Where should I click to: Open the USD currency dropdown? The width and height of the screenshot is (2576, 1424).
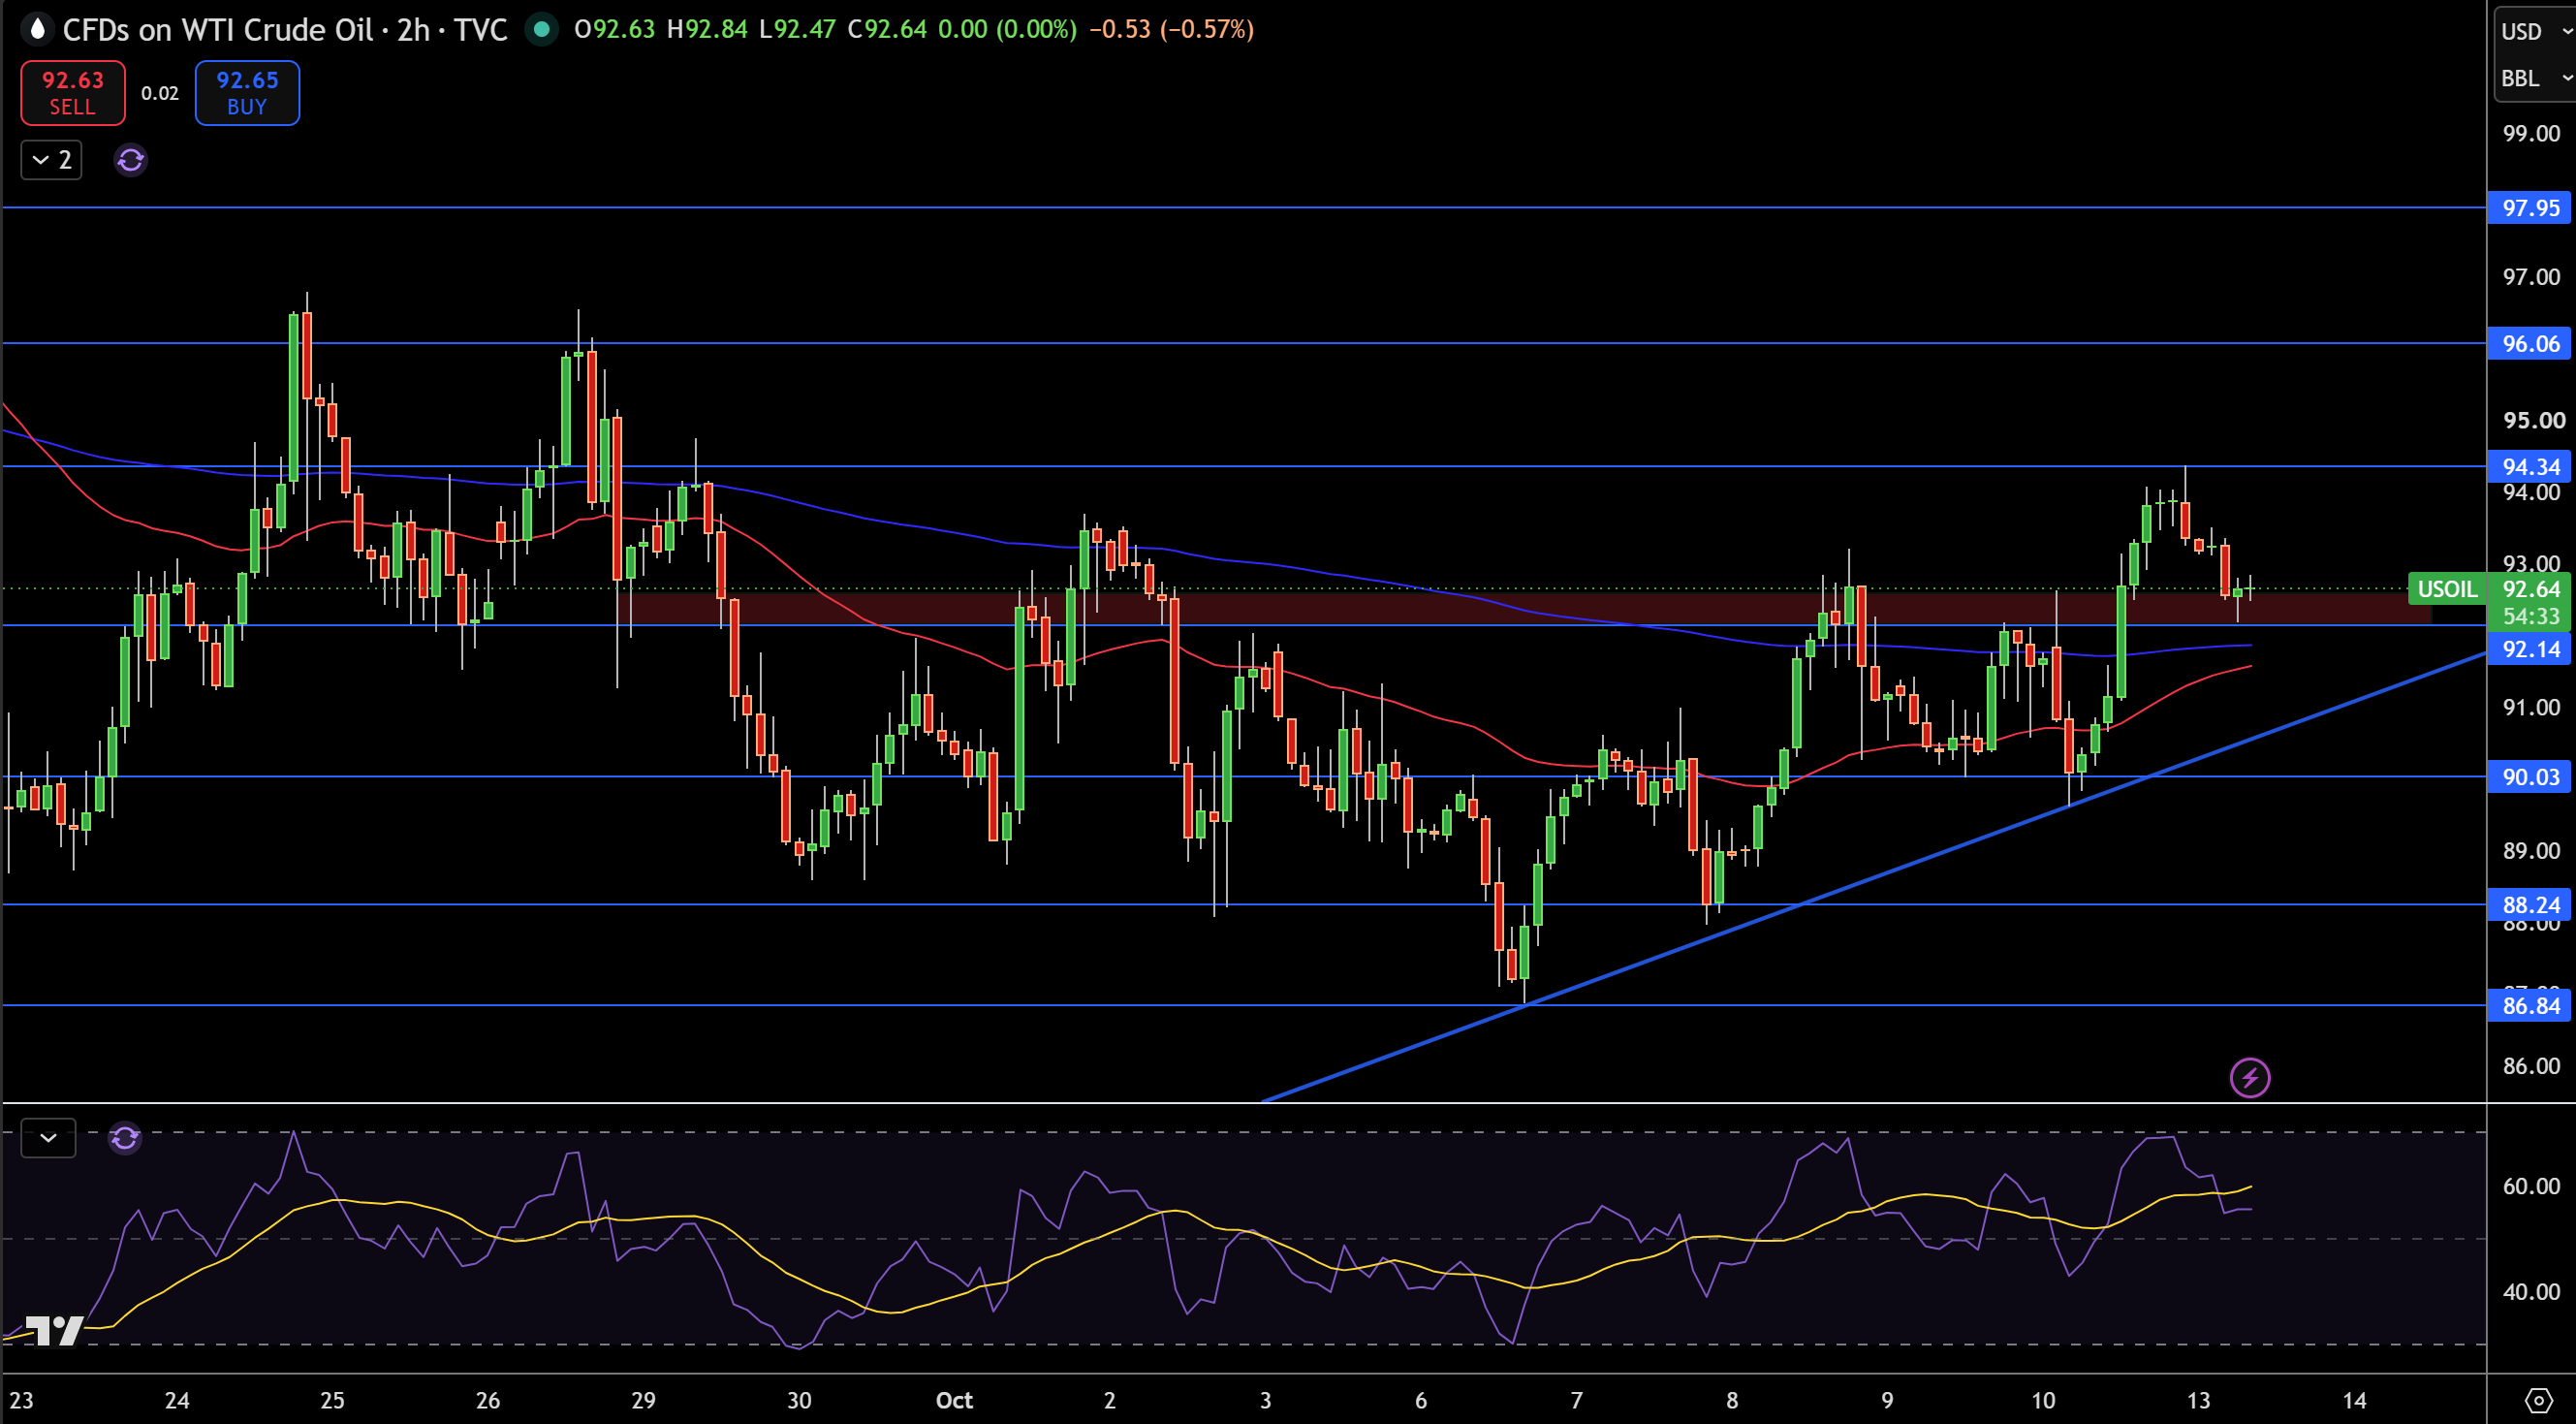(x=2535, y=31)
